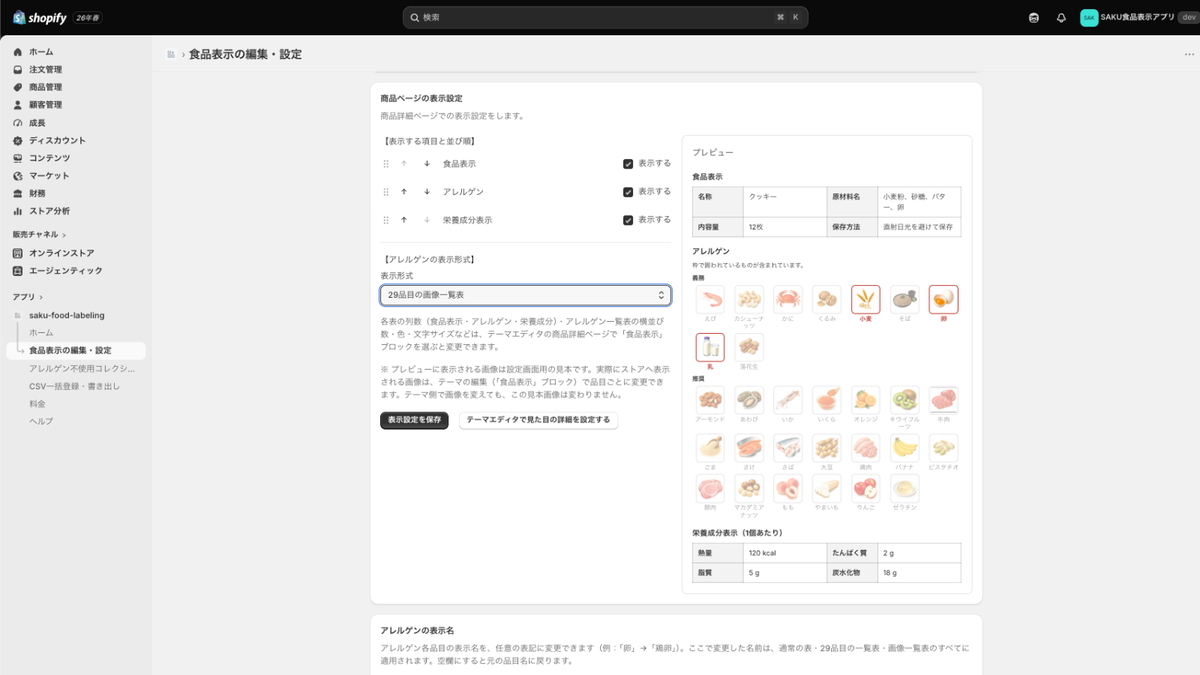Screen dimensions: 1200x675
Task: Move 栄養成分表示 row up
Action: click(x=404, y=219)
